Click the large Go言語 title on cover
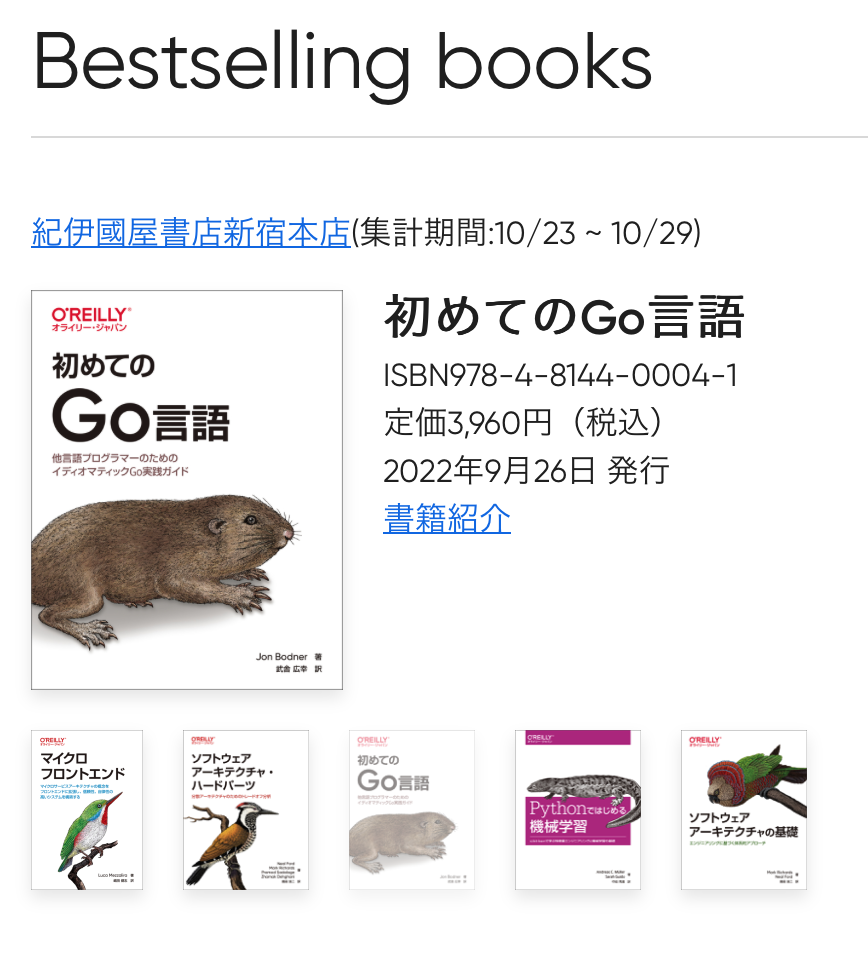Viewport: 868px width, 960px height. [x=141, y=416]
